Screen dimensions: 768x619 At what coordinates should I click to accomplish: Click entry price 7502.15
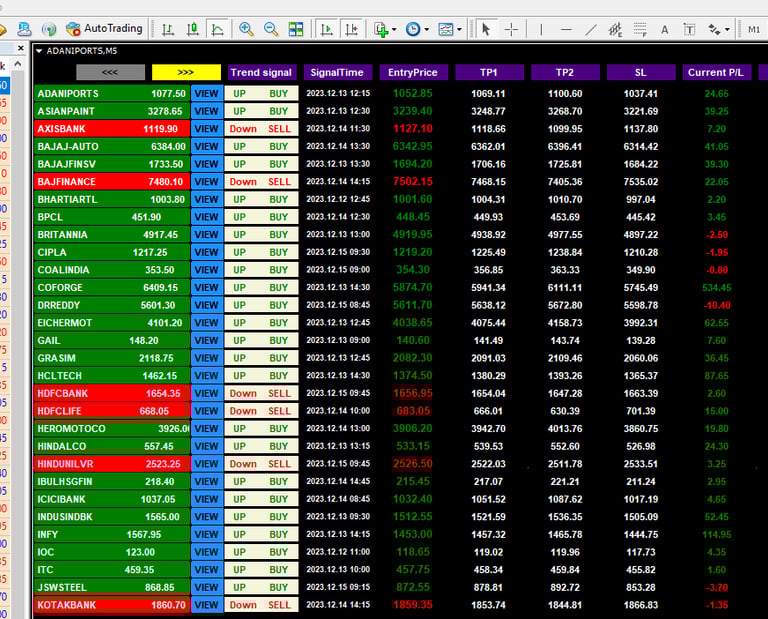[413, 182]
